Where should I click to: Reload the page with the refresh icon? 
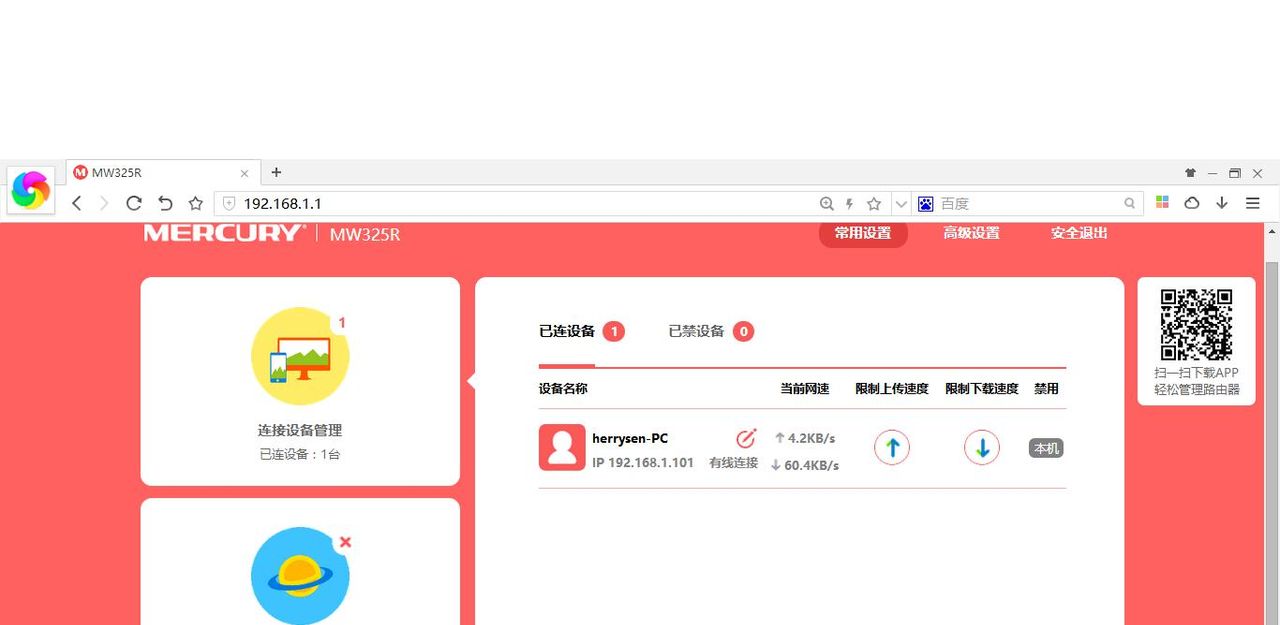coord(134,203)
